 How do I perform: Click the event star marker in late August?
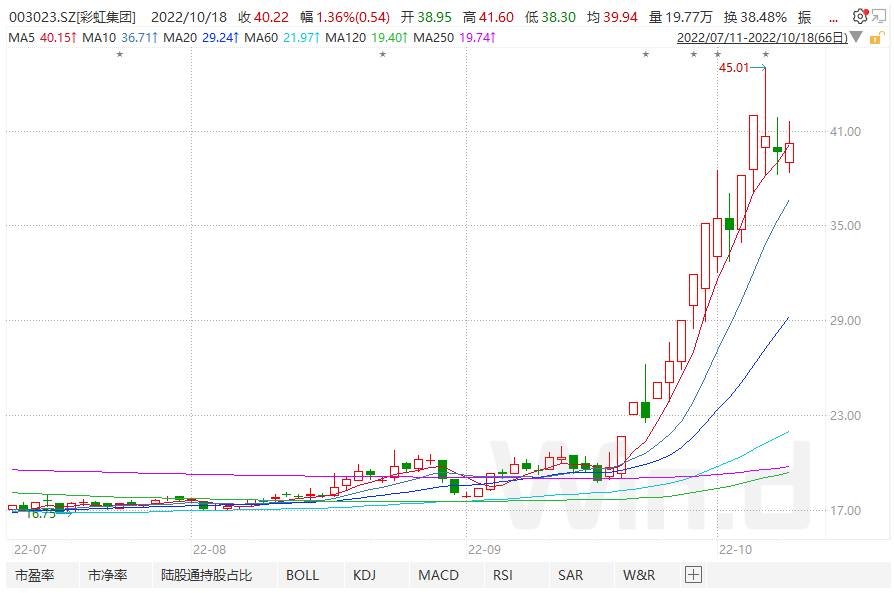[x=383, y=55]
